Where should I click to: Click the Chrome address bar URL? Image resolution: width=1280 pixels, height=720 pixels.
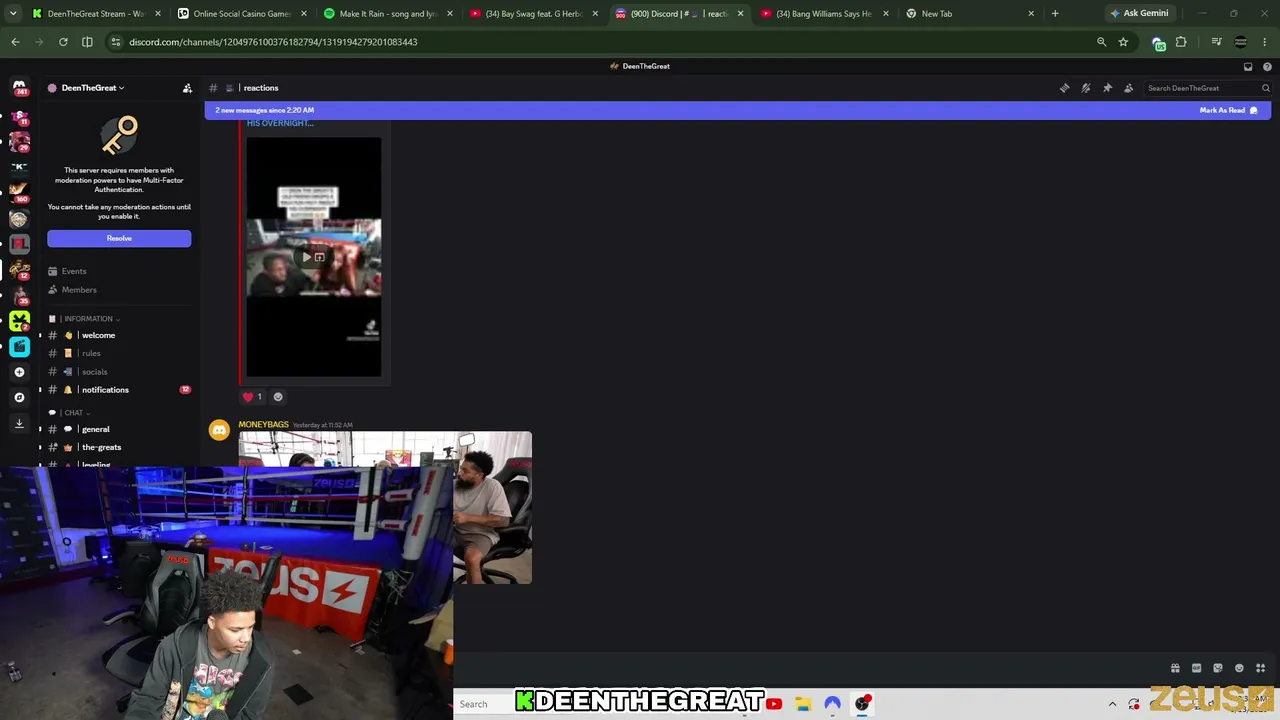point(273,42)
